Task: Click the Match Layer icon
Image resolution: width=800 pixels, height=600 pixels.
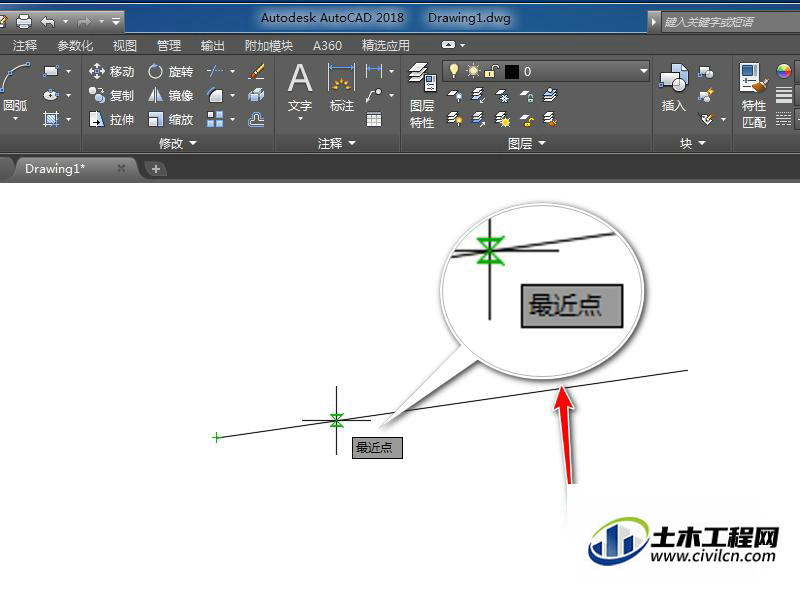Action: pyautogui.click(x=550, y=119)
